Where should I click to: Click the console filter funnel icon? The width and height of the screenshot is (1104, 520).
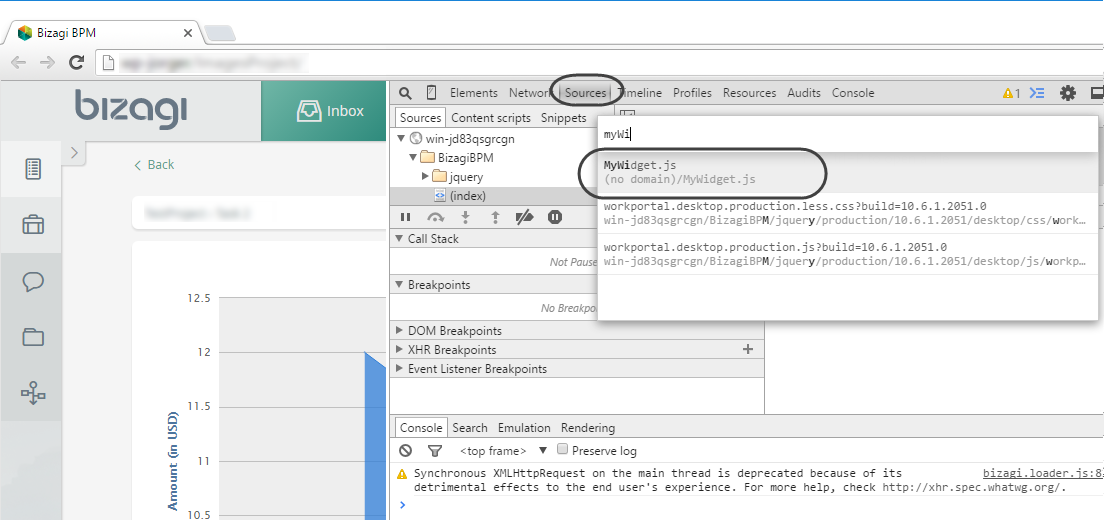coord(435,450)
